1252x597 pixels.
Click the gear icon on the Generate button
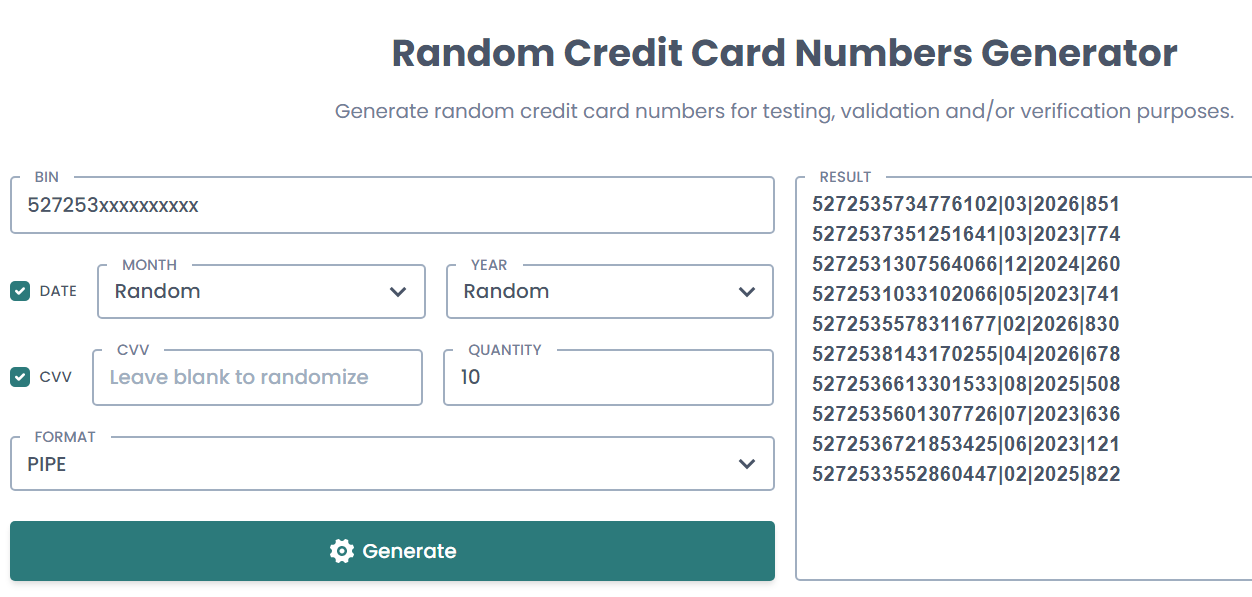342,551
